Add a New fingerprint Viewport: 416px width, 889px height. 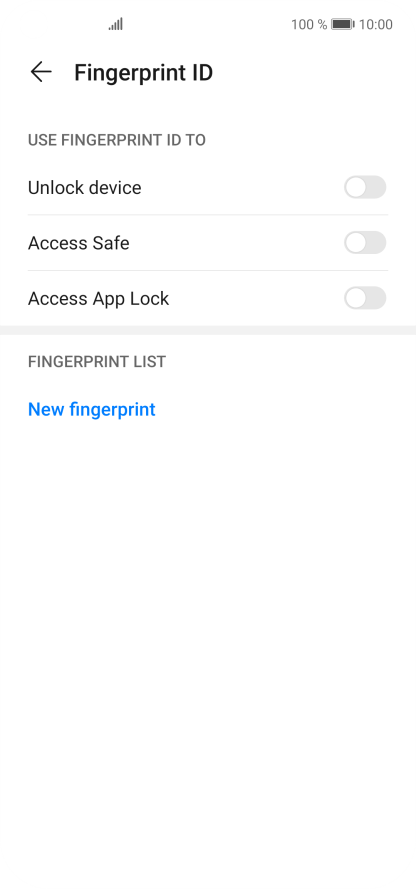[92, 409]
